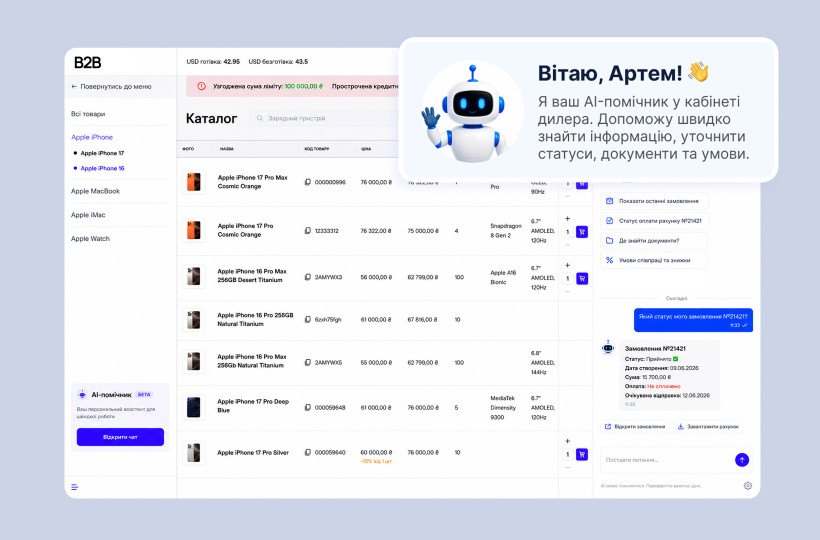Screen dimensions: 820x540
Task: Add iPhone 17 Pro Silver to cart
Action: point(582,454)
